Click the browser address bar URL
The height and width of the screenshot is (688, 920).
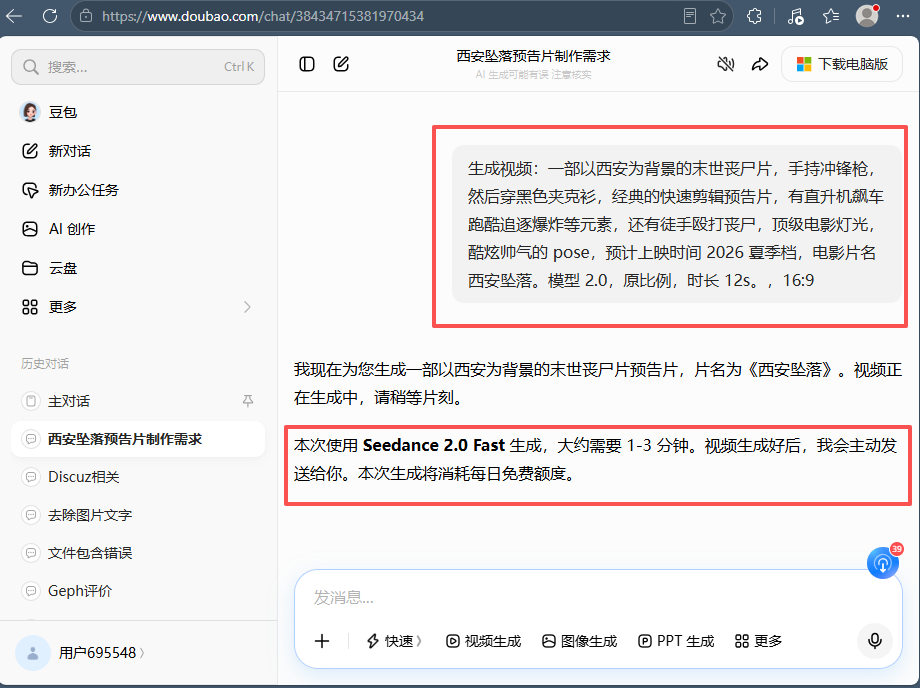pos(263,16)
